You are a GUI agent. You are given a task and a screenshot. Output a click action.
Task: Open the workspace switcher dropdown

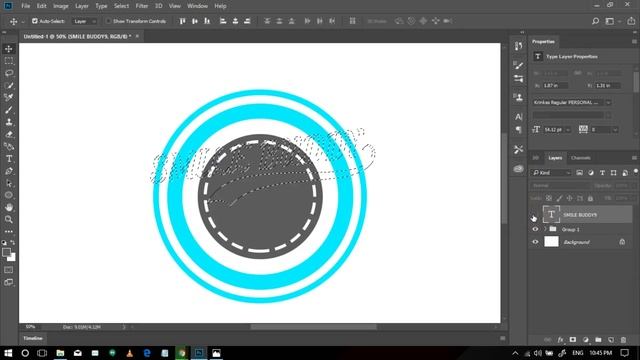(x=612, y=21)
